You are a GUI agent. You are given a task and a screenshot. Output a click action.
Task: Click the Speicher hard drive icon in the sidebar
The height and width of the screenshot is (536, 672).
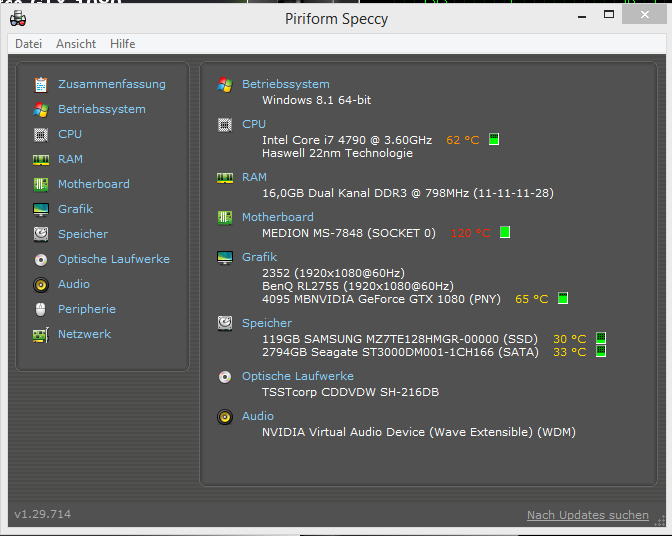point(41,234)
